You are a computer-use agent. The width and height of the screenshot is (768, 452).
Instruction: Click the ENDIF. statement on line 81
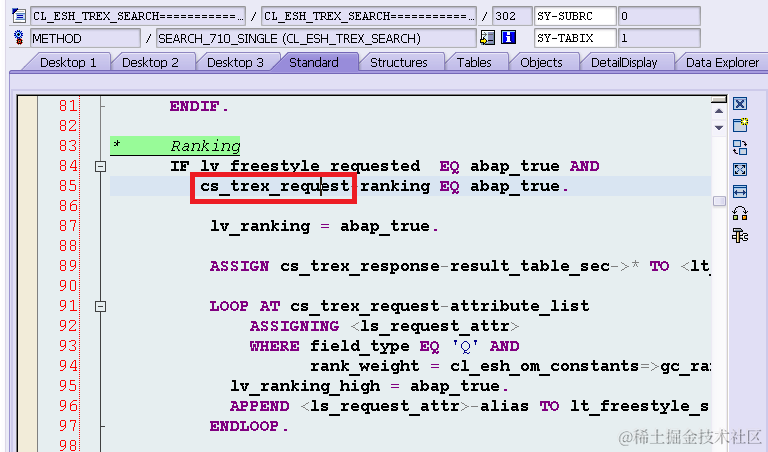click(199, 106)
